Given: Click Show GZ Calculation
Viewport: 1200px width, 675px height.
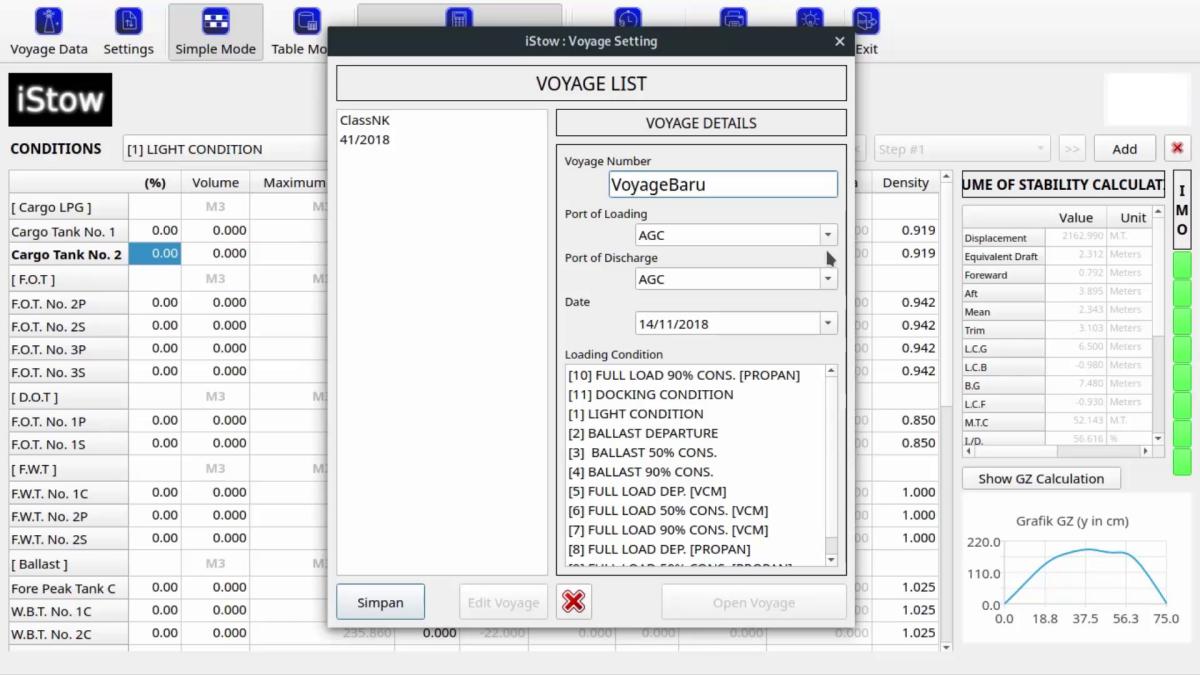Looking at the screenshot, I should click(x=1041, y=478).
